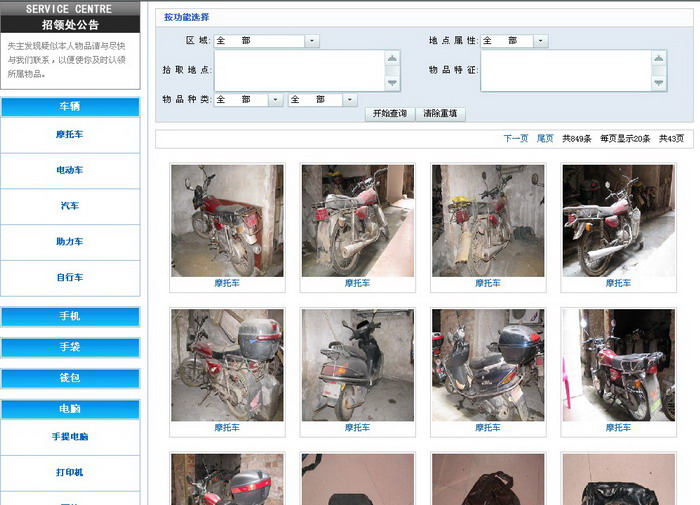700x505 pixels.
Task: Click inside the 物品特征 text area
Action: 566,71
